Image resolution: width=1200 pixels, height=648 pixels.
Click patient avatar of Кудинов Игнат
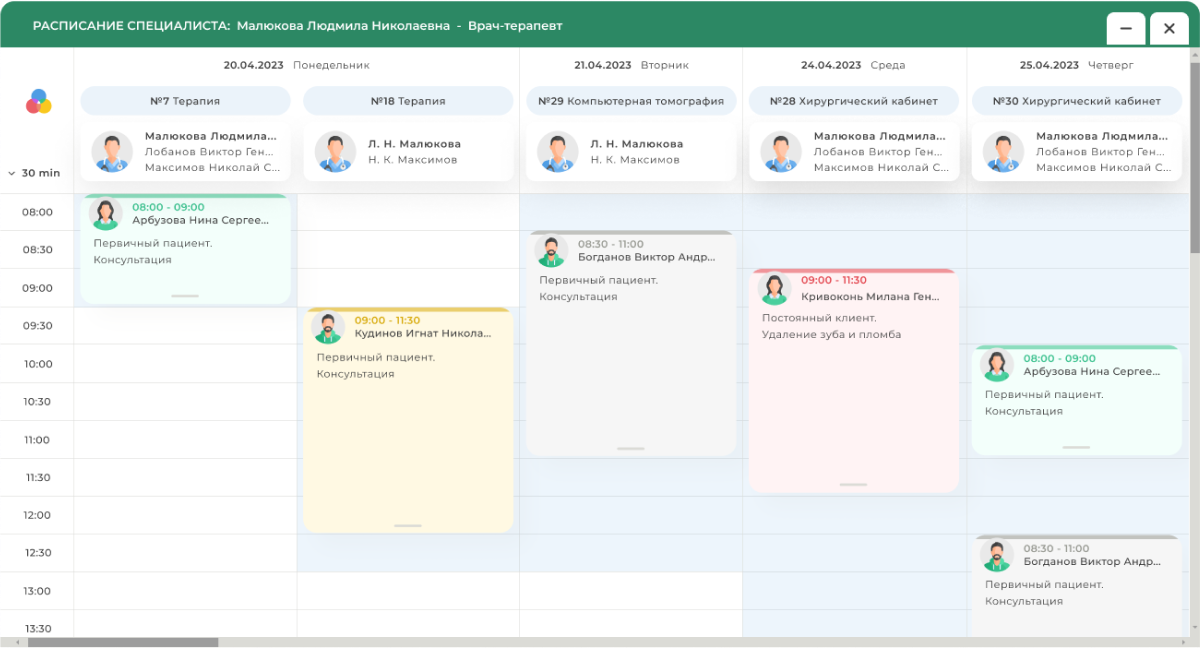tap(328, 328)
